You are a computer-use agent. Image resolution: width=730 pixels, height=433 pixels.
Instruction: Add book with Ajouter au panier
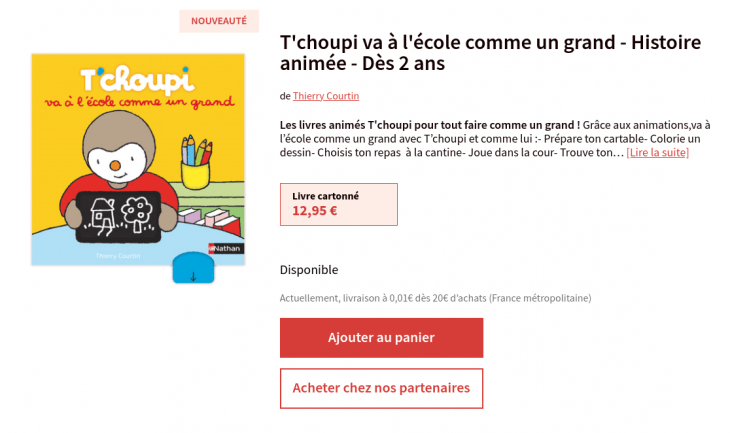(x=381, y=338)
